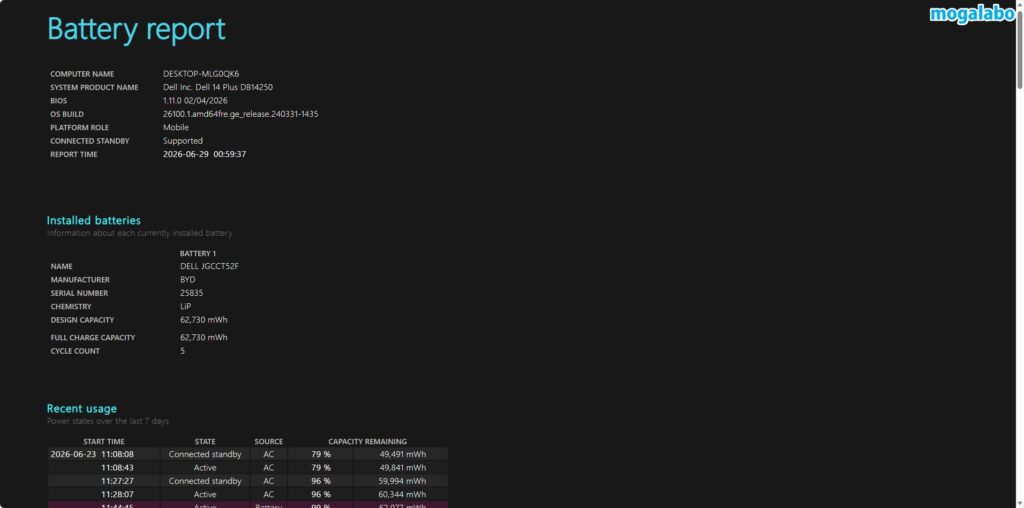Click the Recent usage heading
The image size is (1024, 508).
point(82,409)
